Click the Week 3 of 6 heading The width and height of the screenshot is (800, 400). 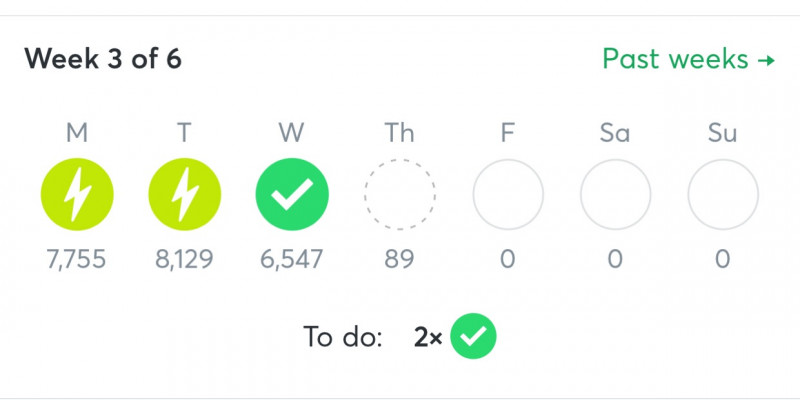(103, 60)
